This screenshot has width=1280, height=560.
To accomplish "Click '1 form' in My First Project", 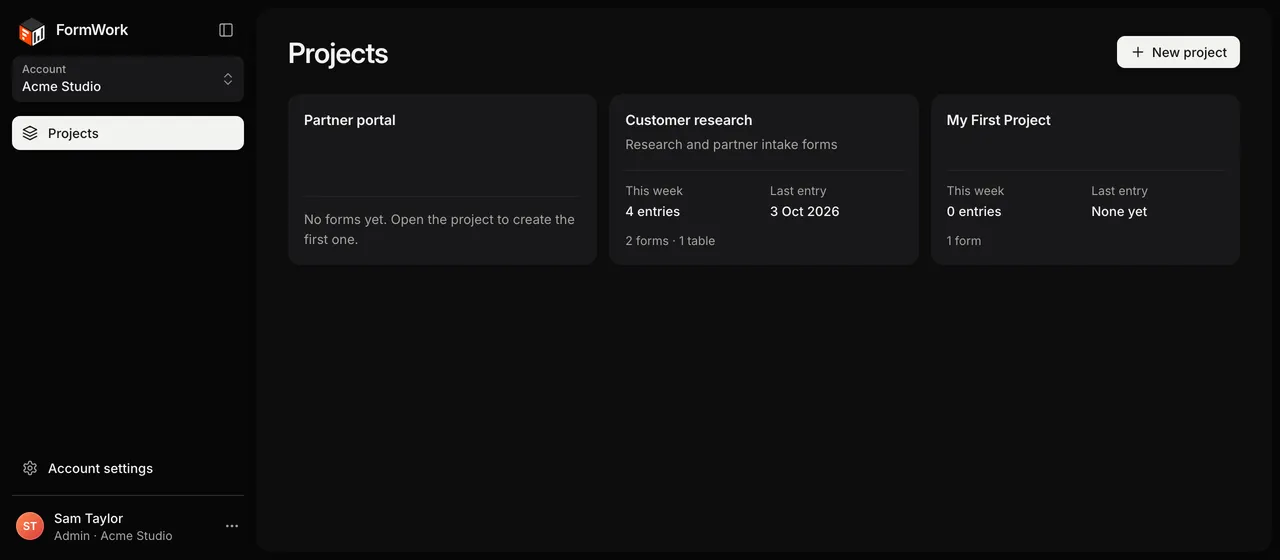I will [x=964, y=240].
